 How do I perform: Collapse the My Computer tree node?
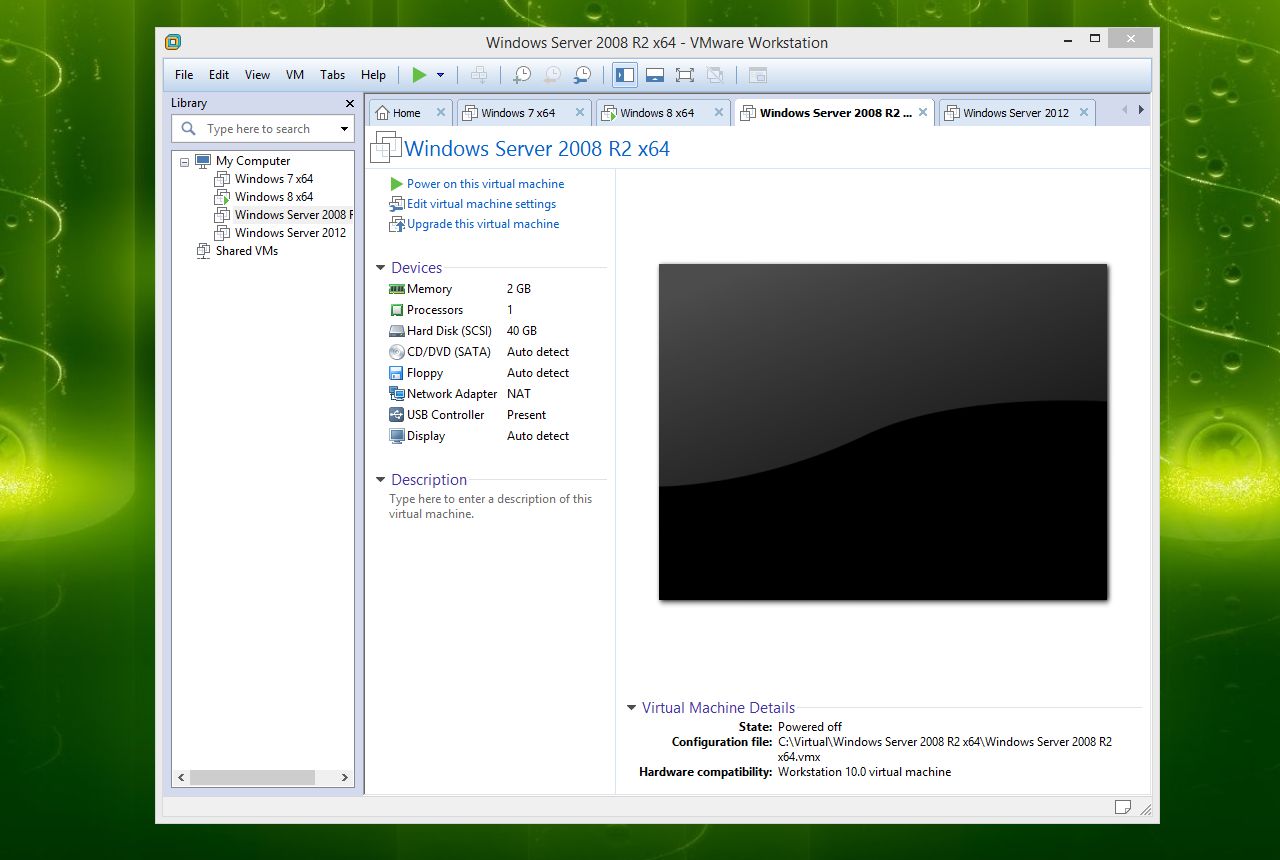[184, 161]
